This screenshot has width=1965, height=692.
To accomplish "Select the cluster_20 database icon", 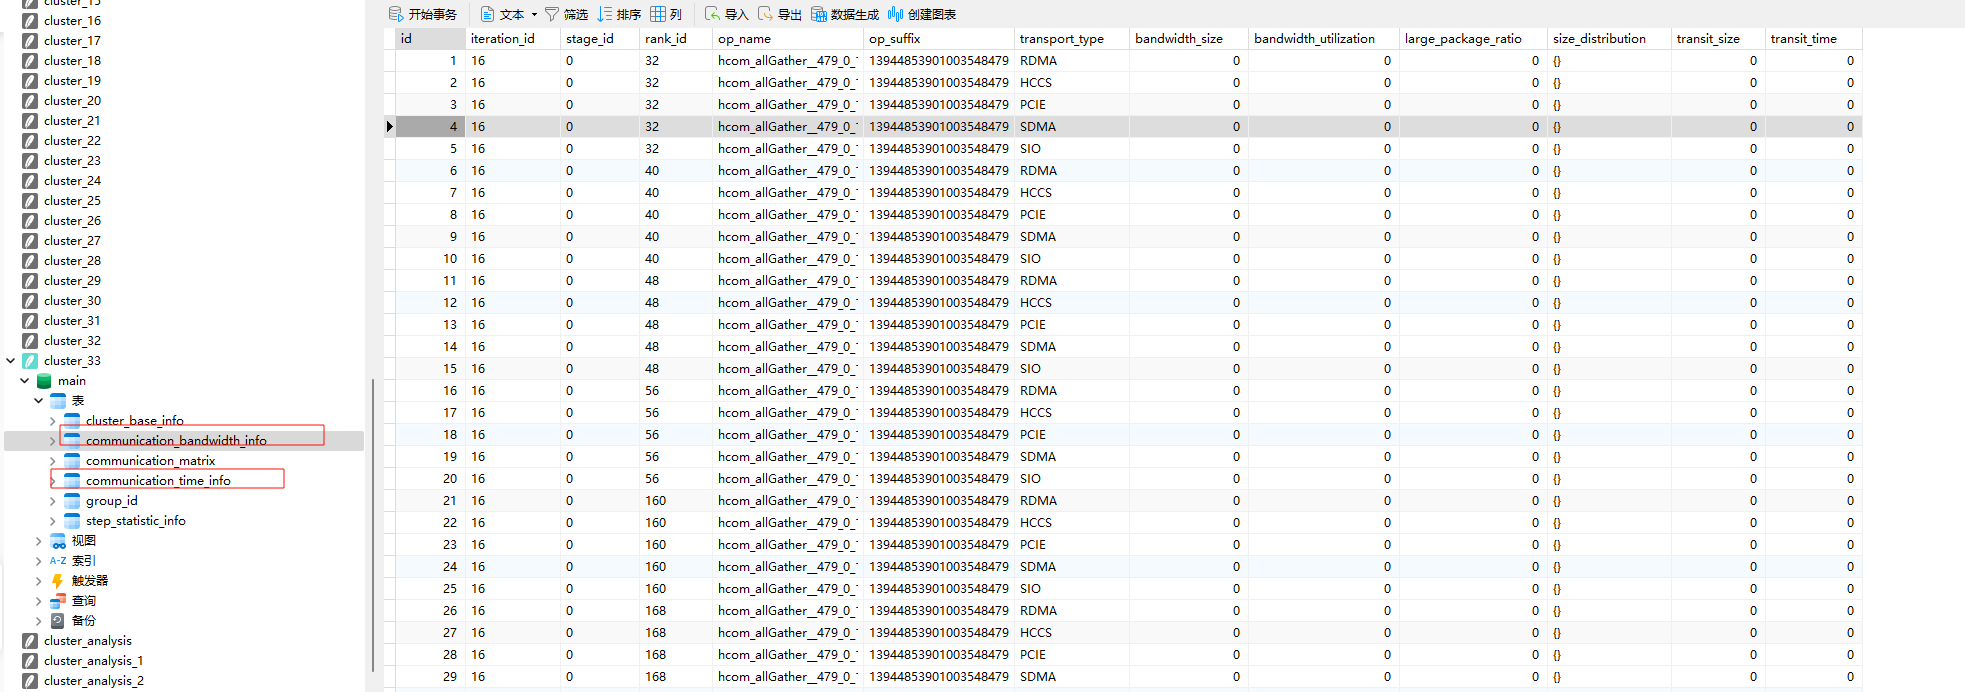I will 30,101.
